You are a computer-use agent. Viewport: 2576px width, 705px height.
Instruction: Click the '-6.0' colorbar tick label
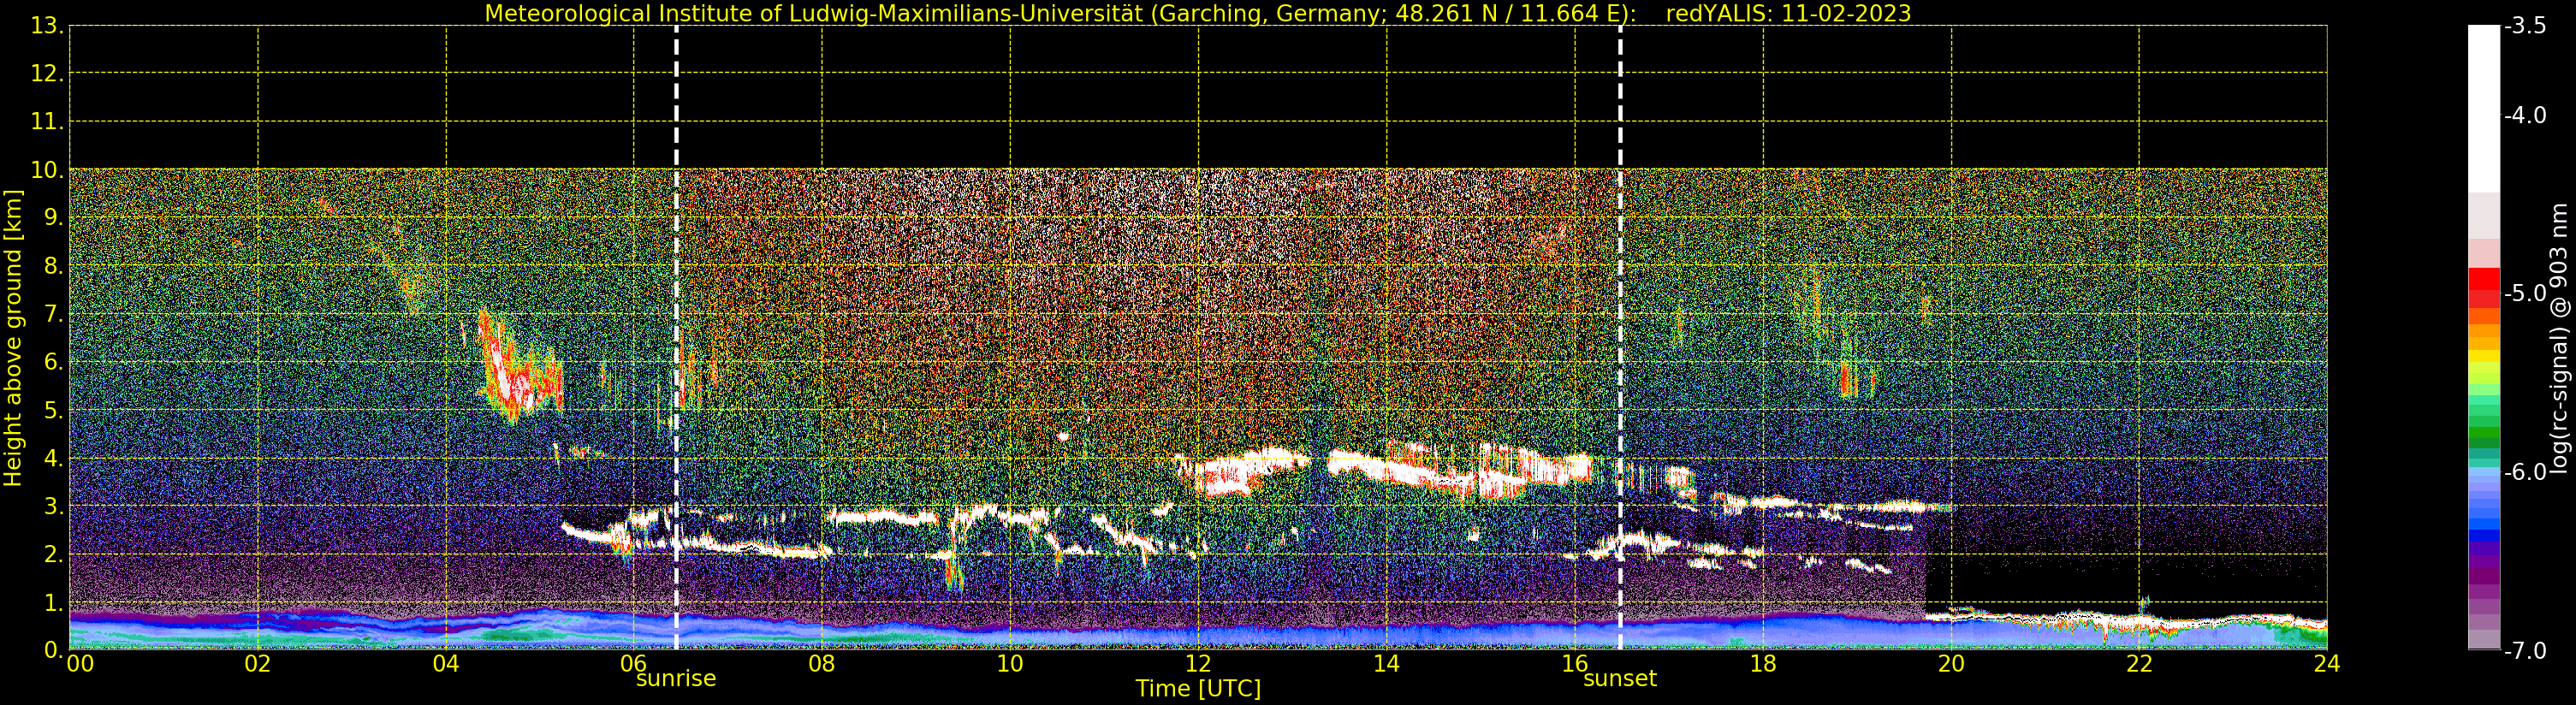coord(2525,472)
